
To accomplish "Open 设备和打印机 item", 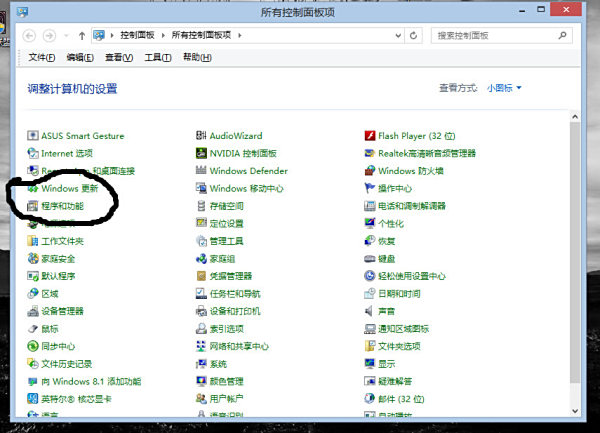I will 235,311.
